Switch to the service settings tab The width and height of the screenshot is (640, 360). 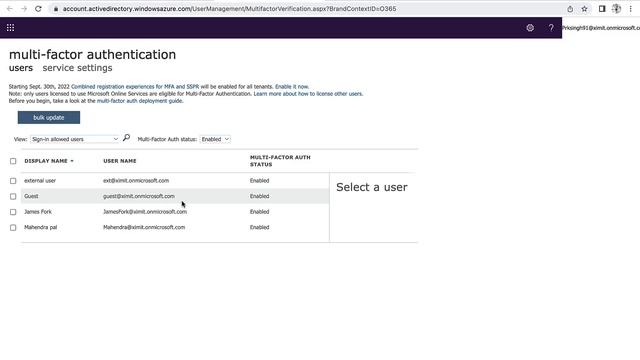pyautogui.click(x=77, y=68)
